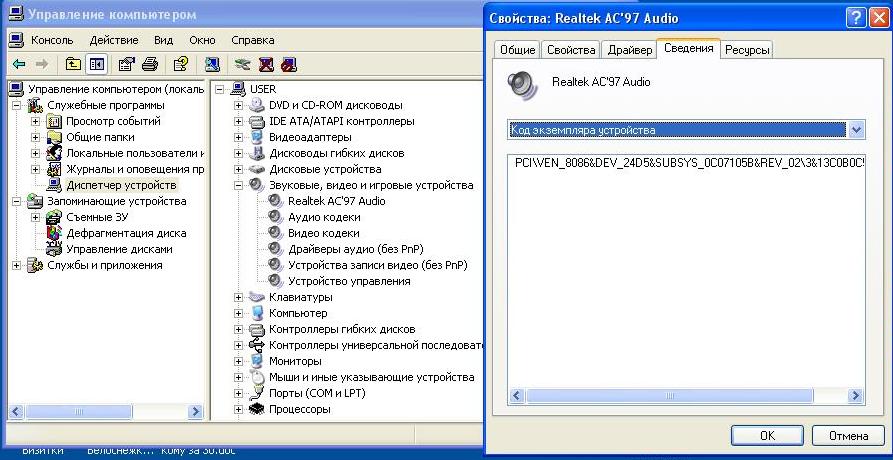
Task: Expand Процессоры node
Action: (x=239, y=409)
